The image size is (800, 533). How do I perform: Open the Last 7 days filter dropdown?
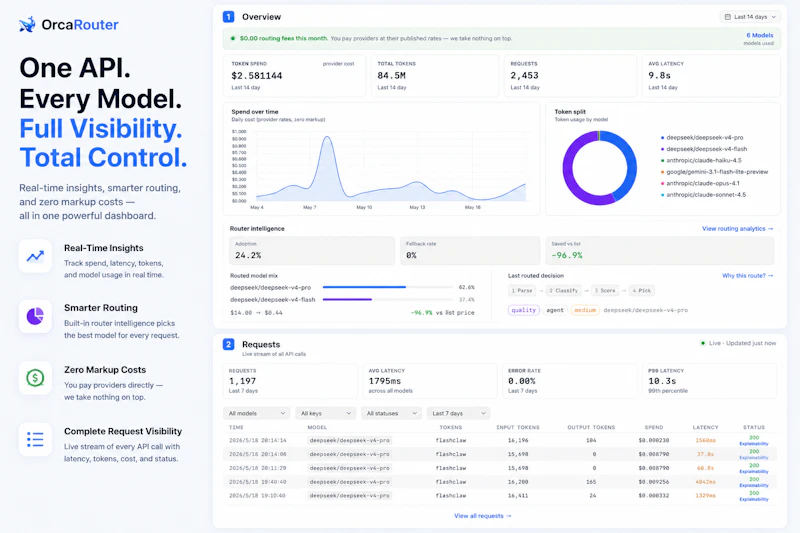(458, 413)
